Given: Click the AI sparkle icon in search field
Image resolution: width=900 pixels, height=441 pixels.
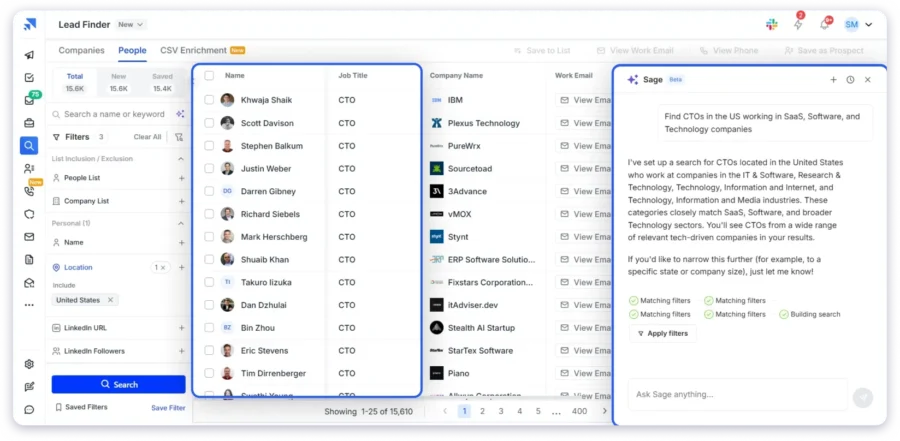Looking at the screenshot, I should coord(180,114).
